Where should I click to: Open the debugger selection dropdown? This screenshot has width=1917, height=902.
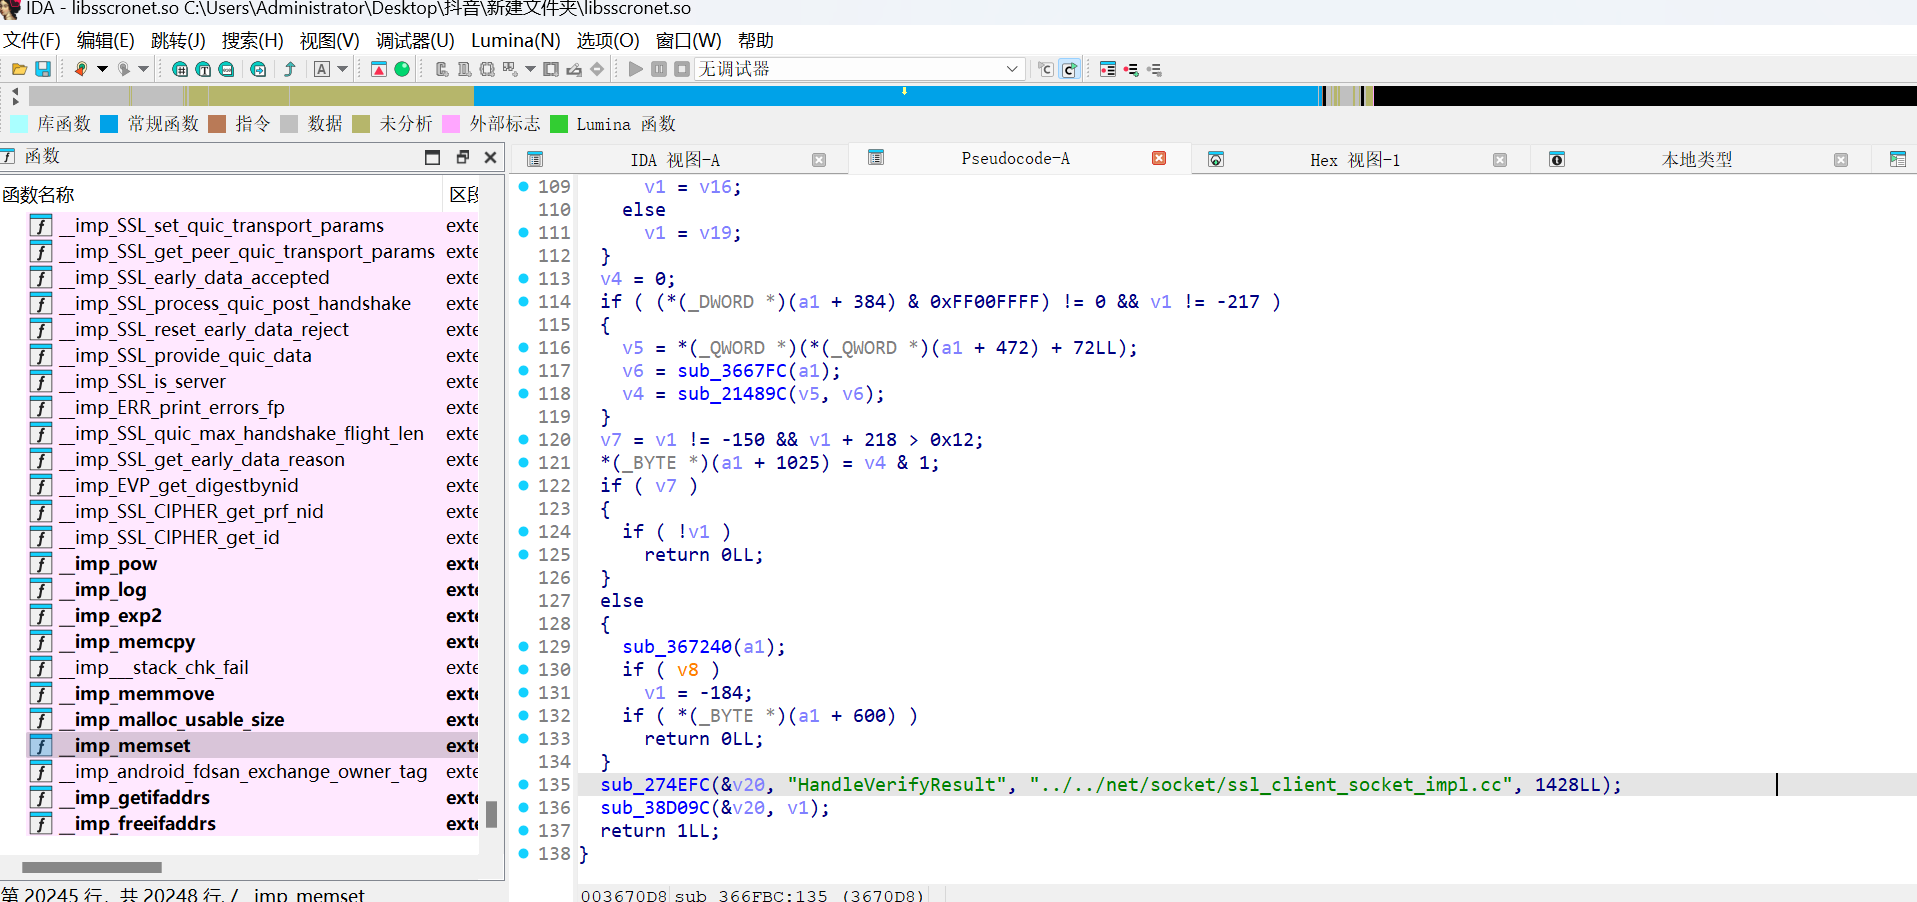pyautogui.click(x=1011, y=69)
